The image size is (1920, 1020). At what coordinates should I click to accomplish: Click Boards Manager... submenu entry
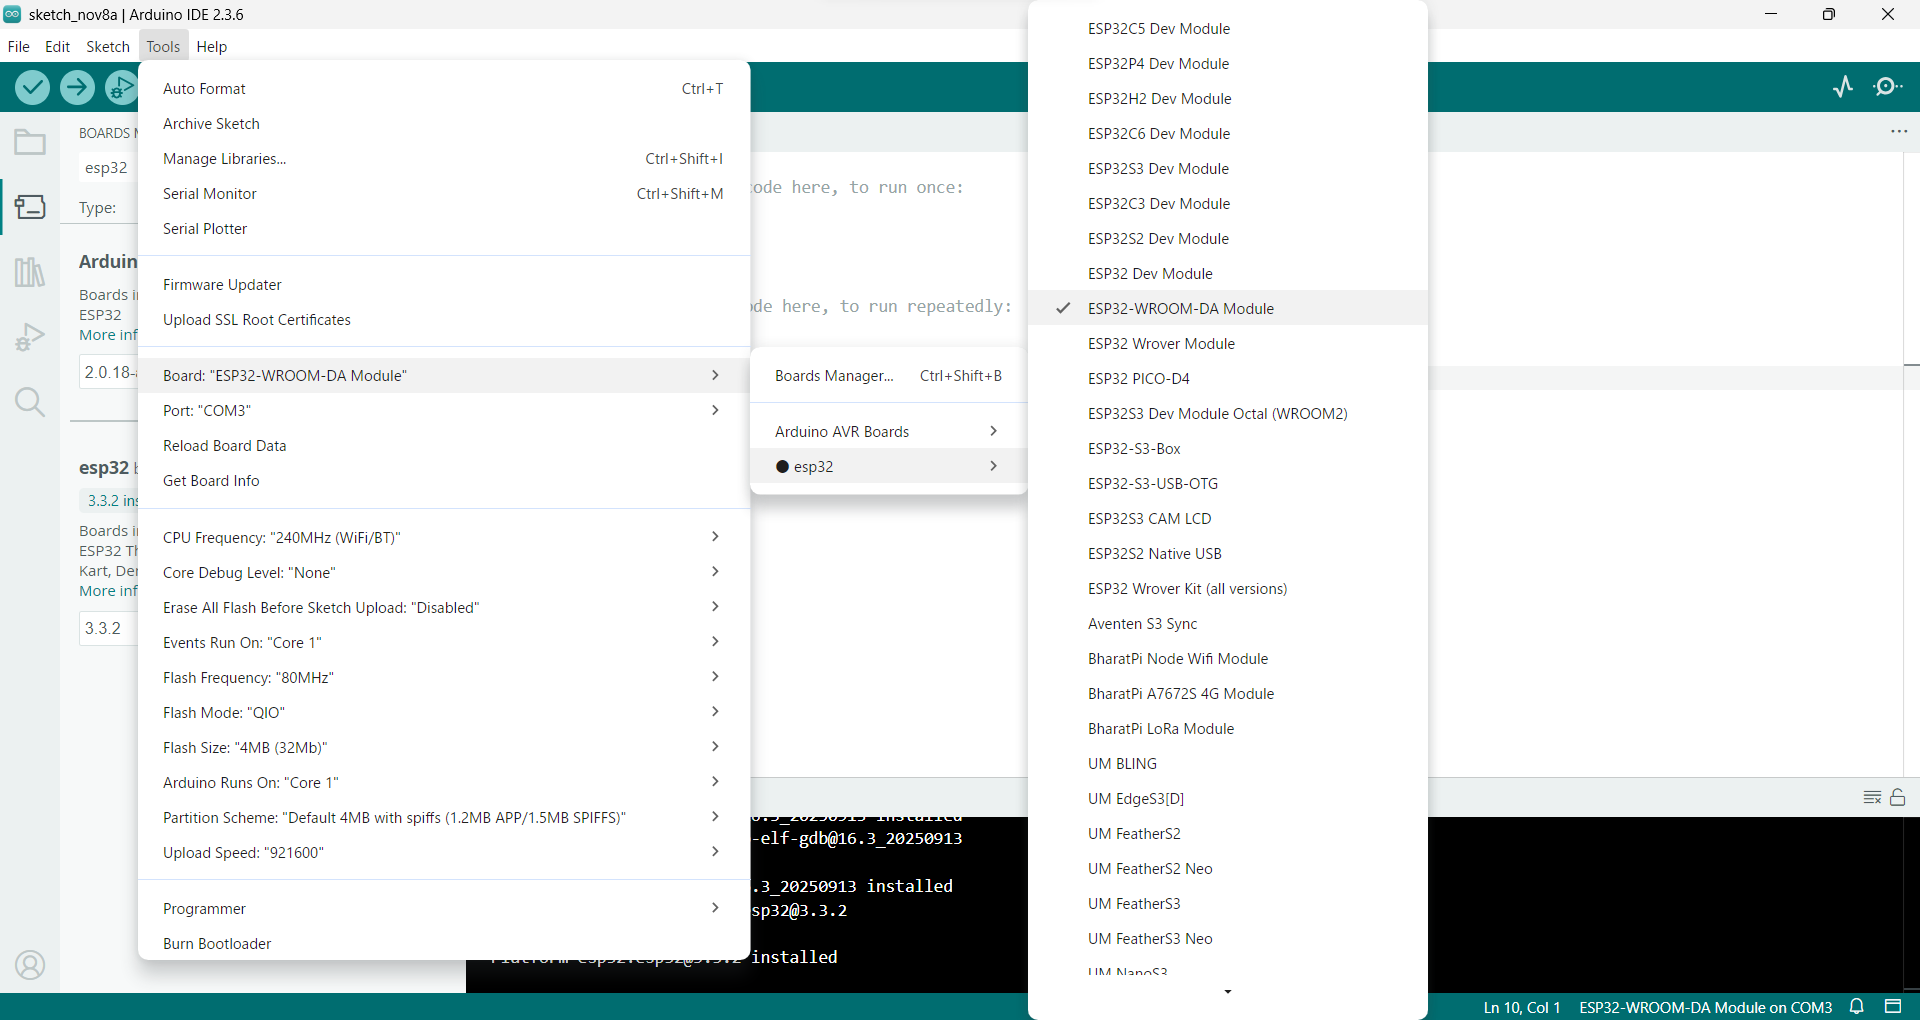pyautogui.click(x=888, y=375)
